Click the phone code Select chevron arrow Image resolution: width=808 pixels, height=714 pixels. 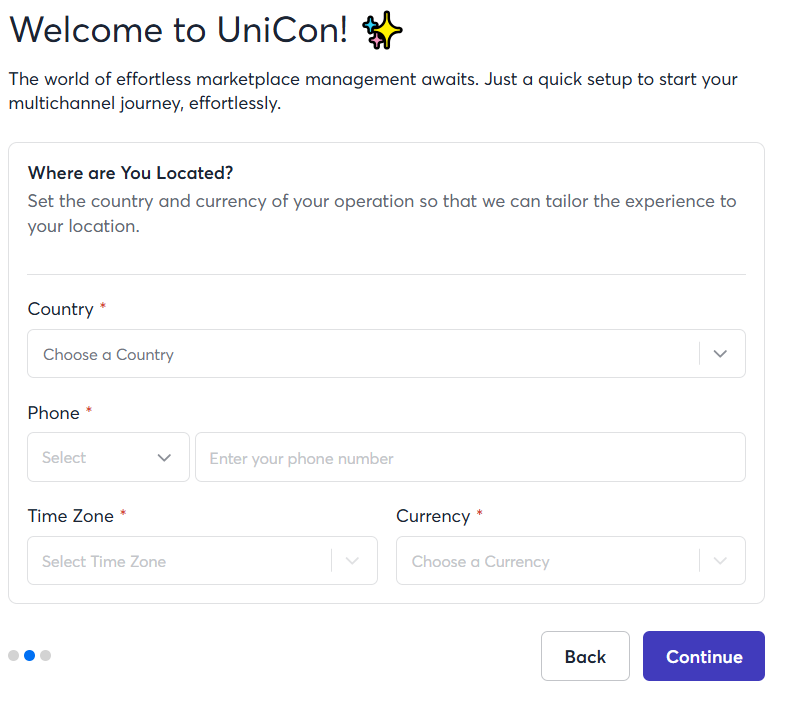(x=165, y=458)
